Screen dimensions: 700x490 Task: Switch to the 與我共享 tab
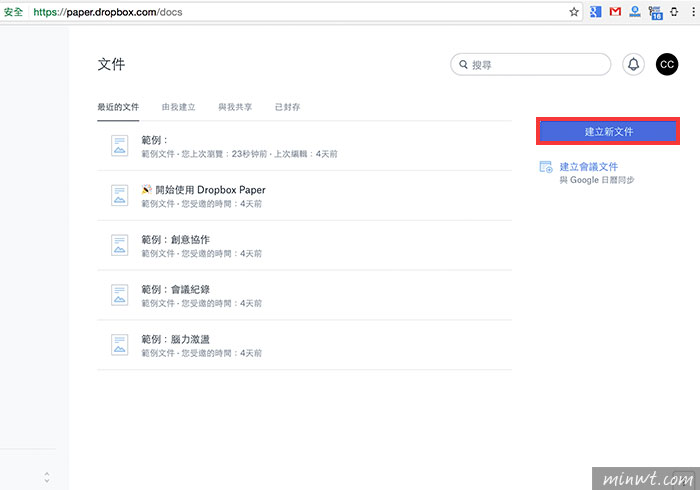click(x=235, y=107)
